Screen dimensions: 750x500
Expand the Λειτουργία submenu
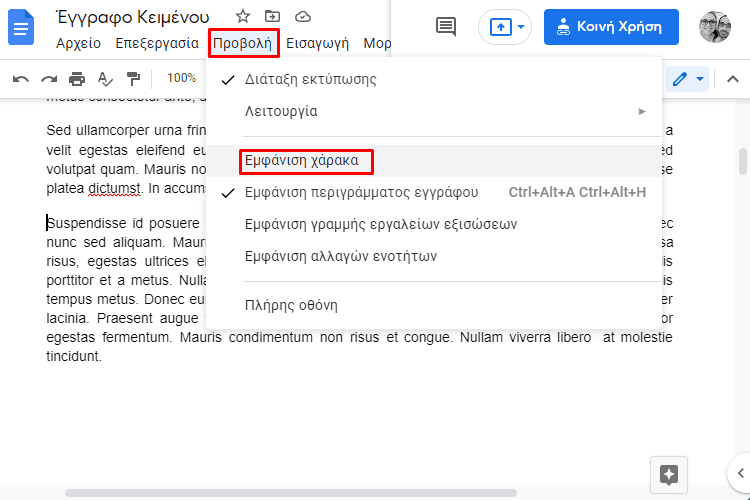pyautogui.click(x=434, y=111)
